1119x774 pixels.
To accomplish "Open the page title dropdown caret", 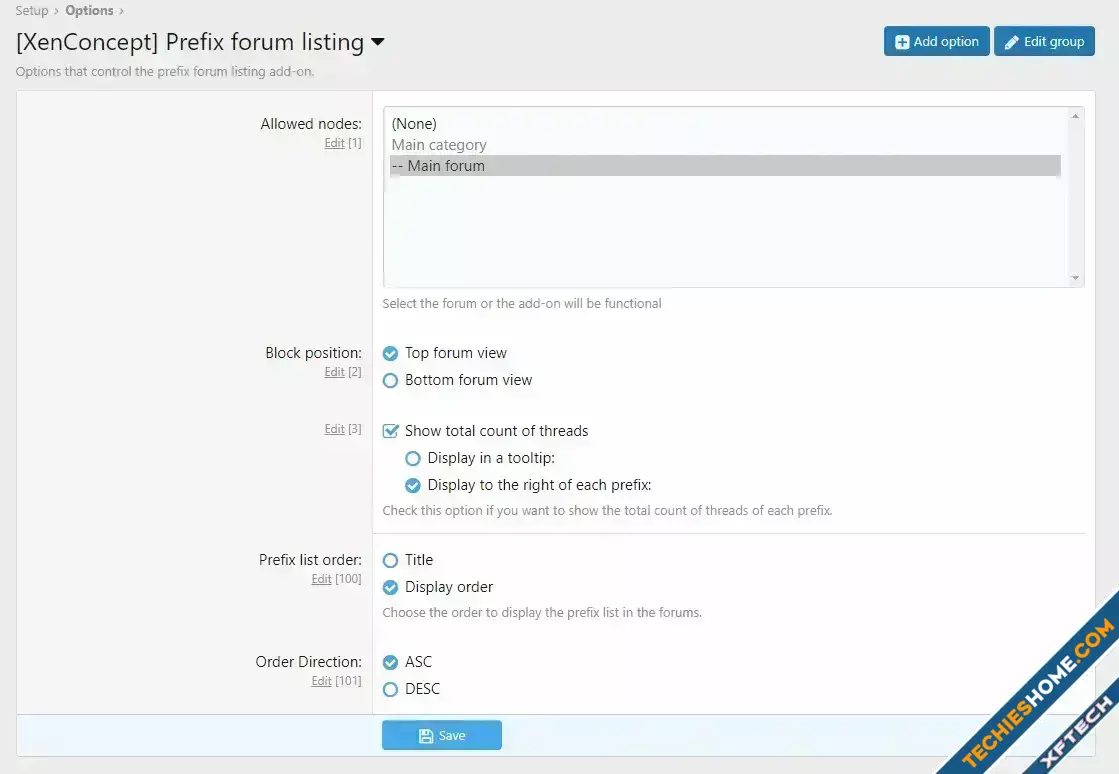I will 378,42.
